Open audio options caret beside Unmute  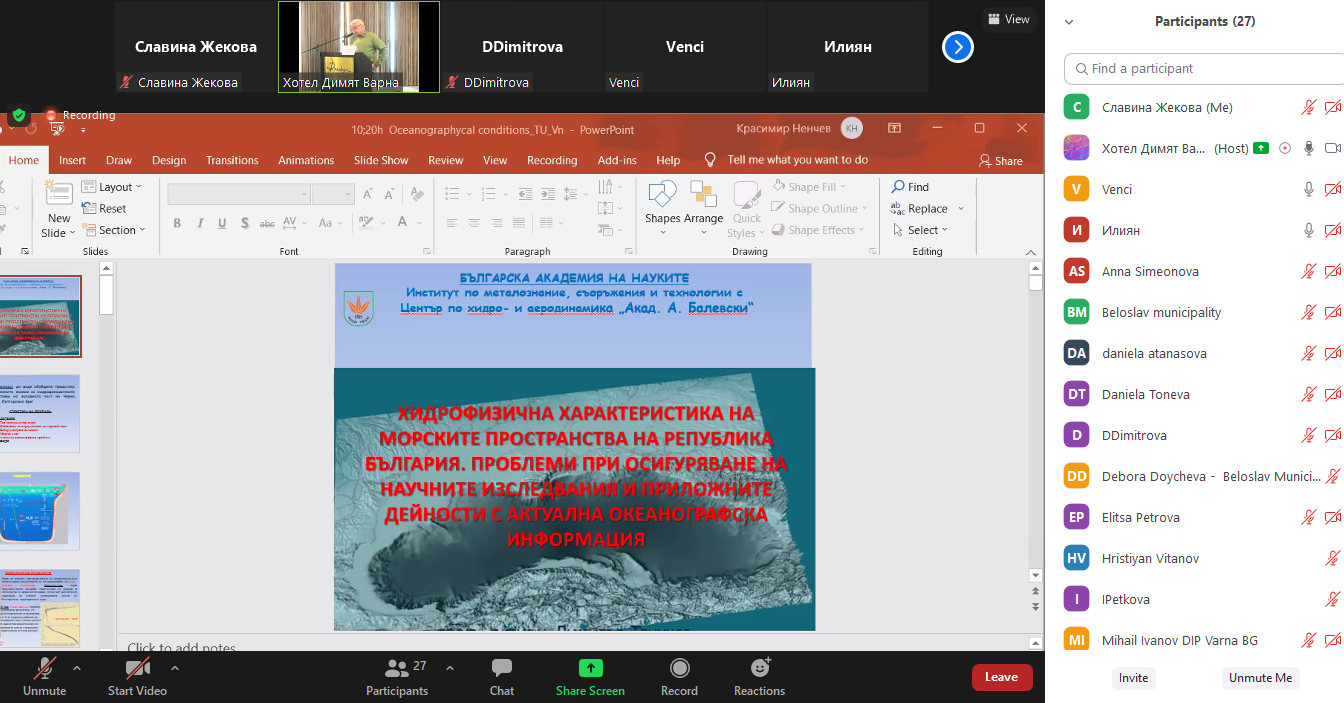(77, 668)
